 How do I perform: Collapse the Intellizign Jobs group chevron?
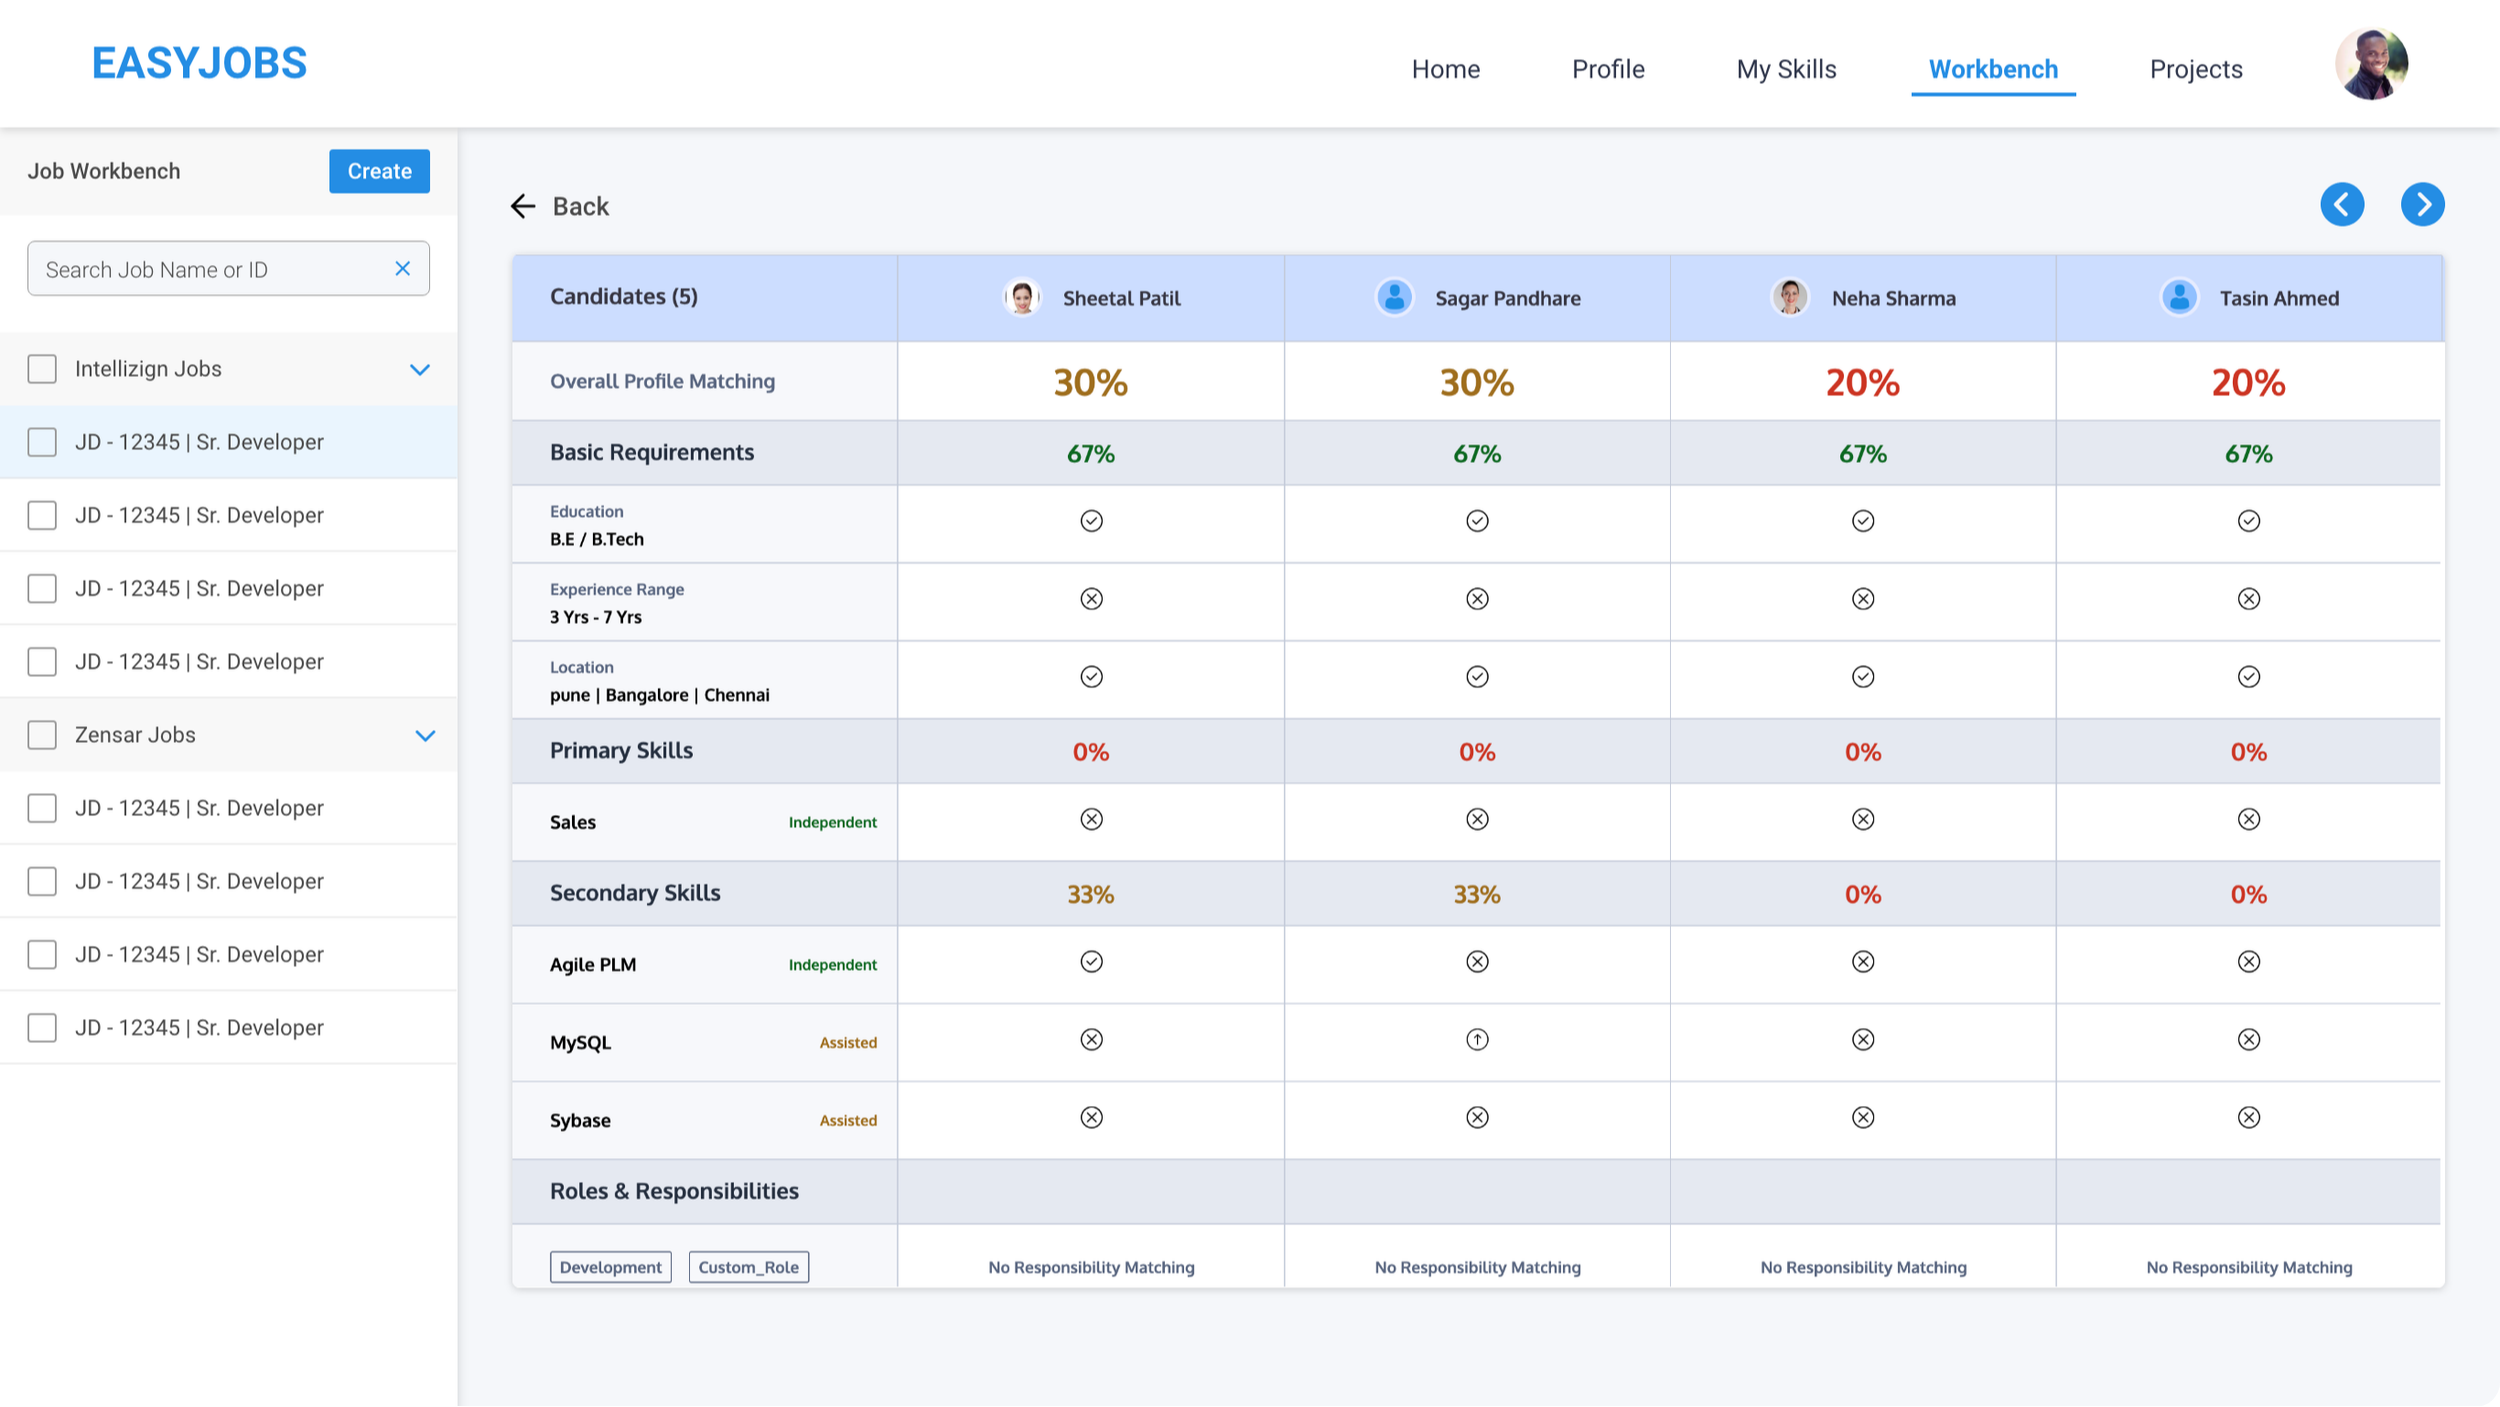tap(420, 370)
